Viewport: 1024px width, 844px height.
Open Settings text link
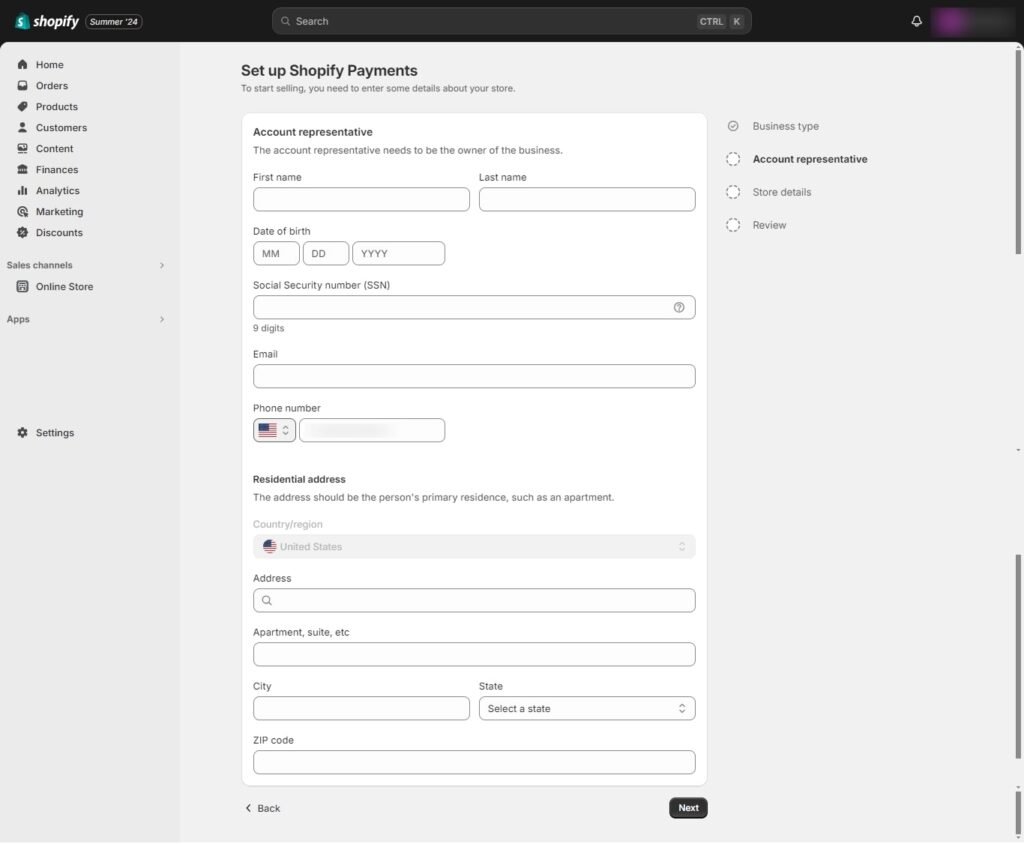click(55, 432)
